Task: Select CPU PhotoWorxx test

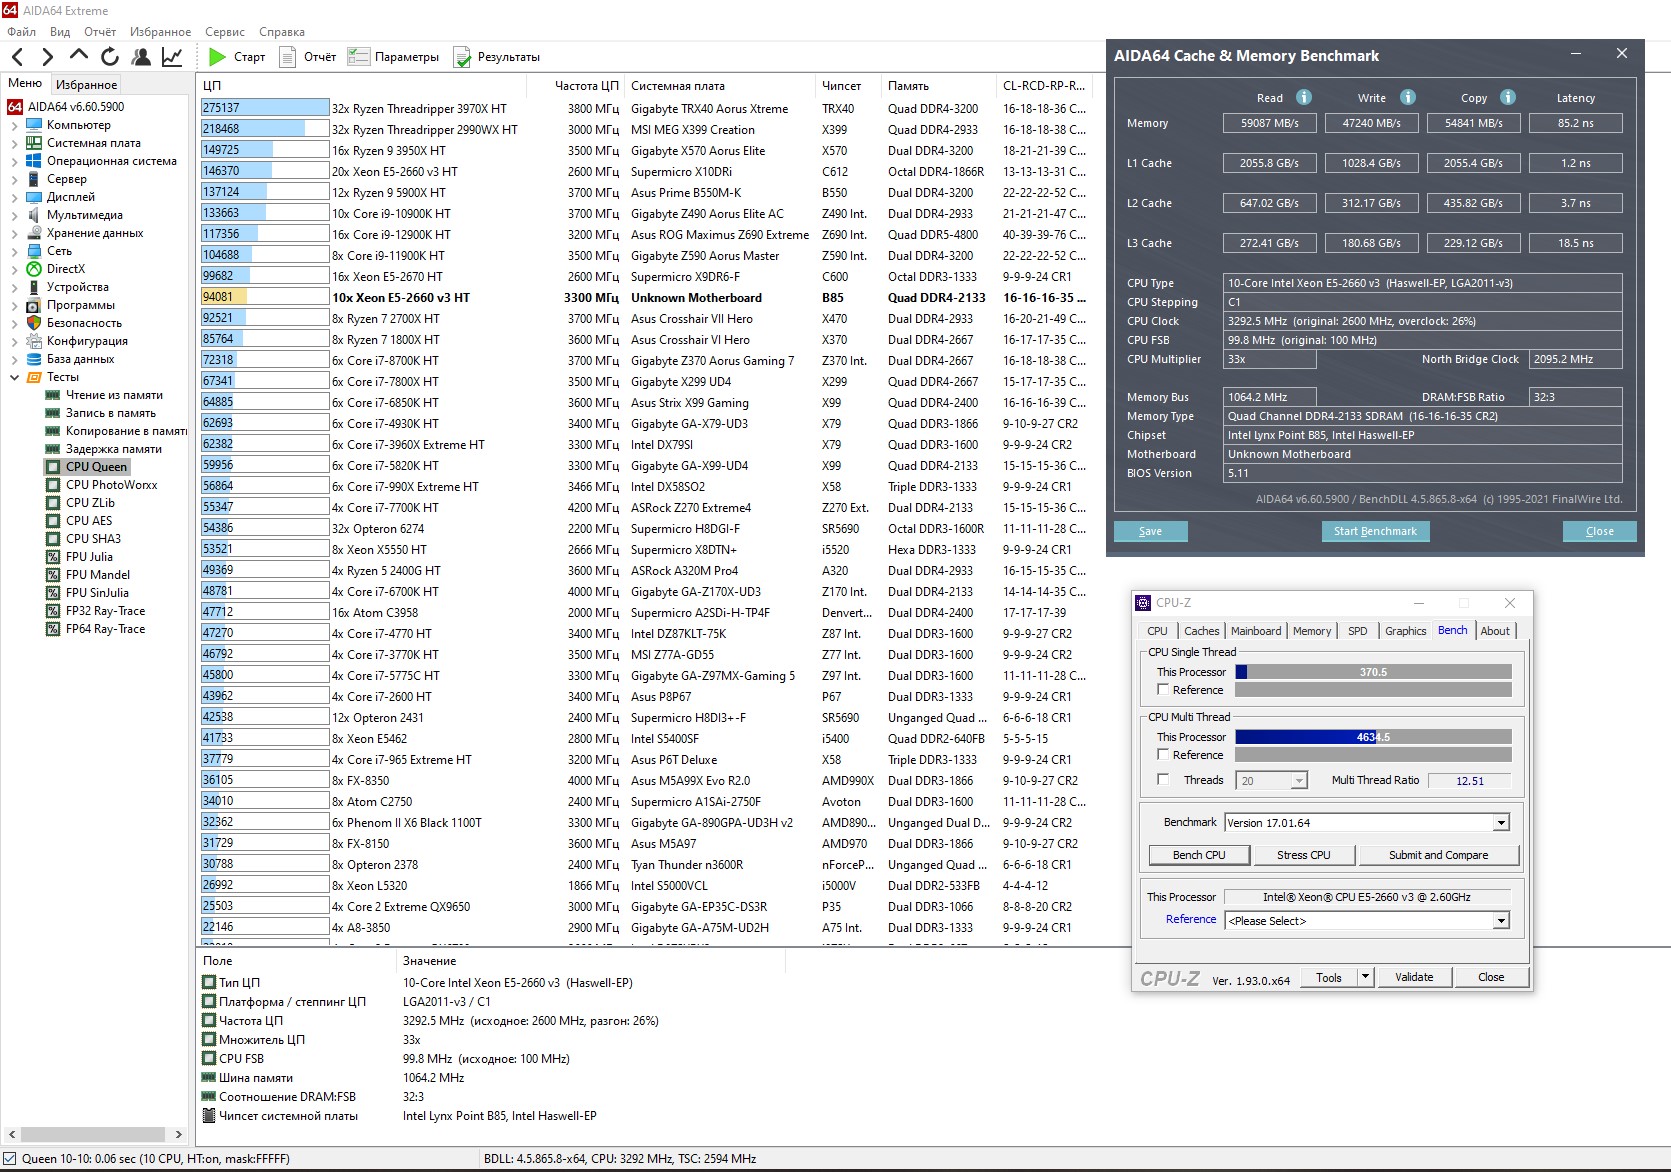Action: [x=111, y=485]
